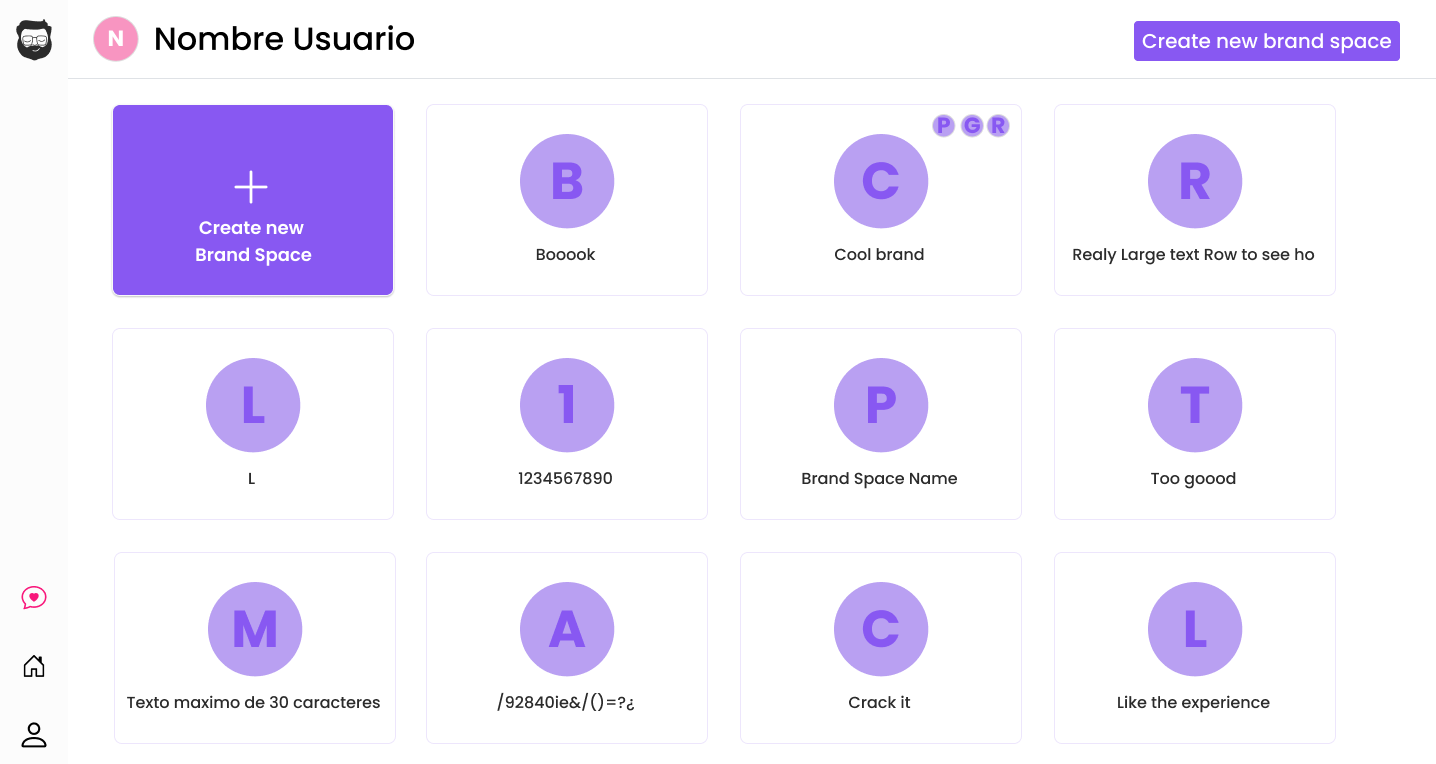Select the Too goood brand card

click(1195, 424)
